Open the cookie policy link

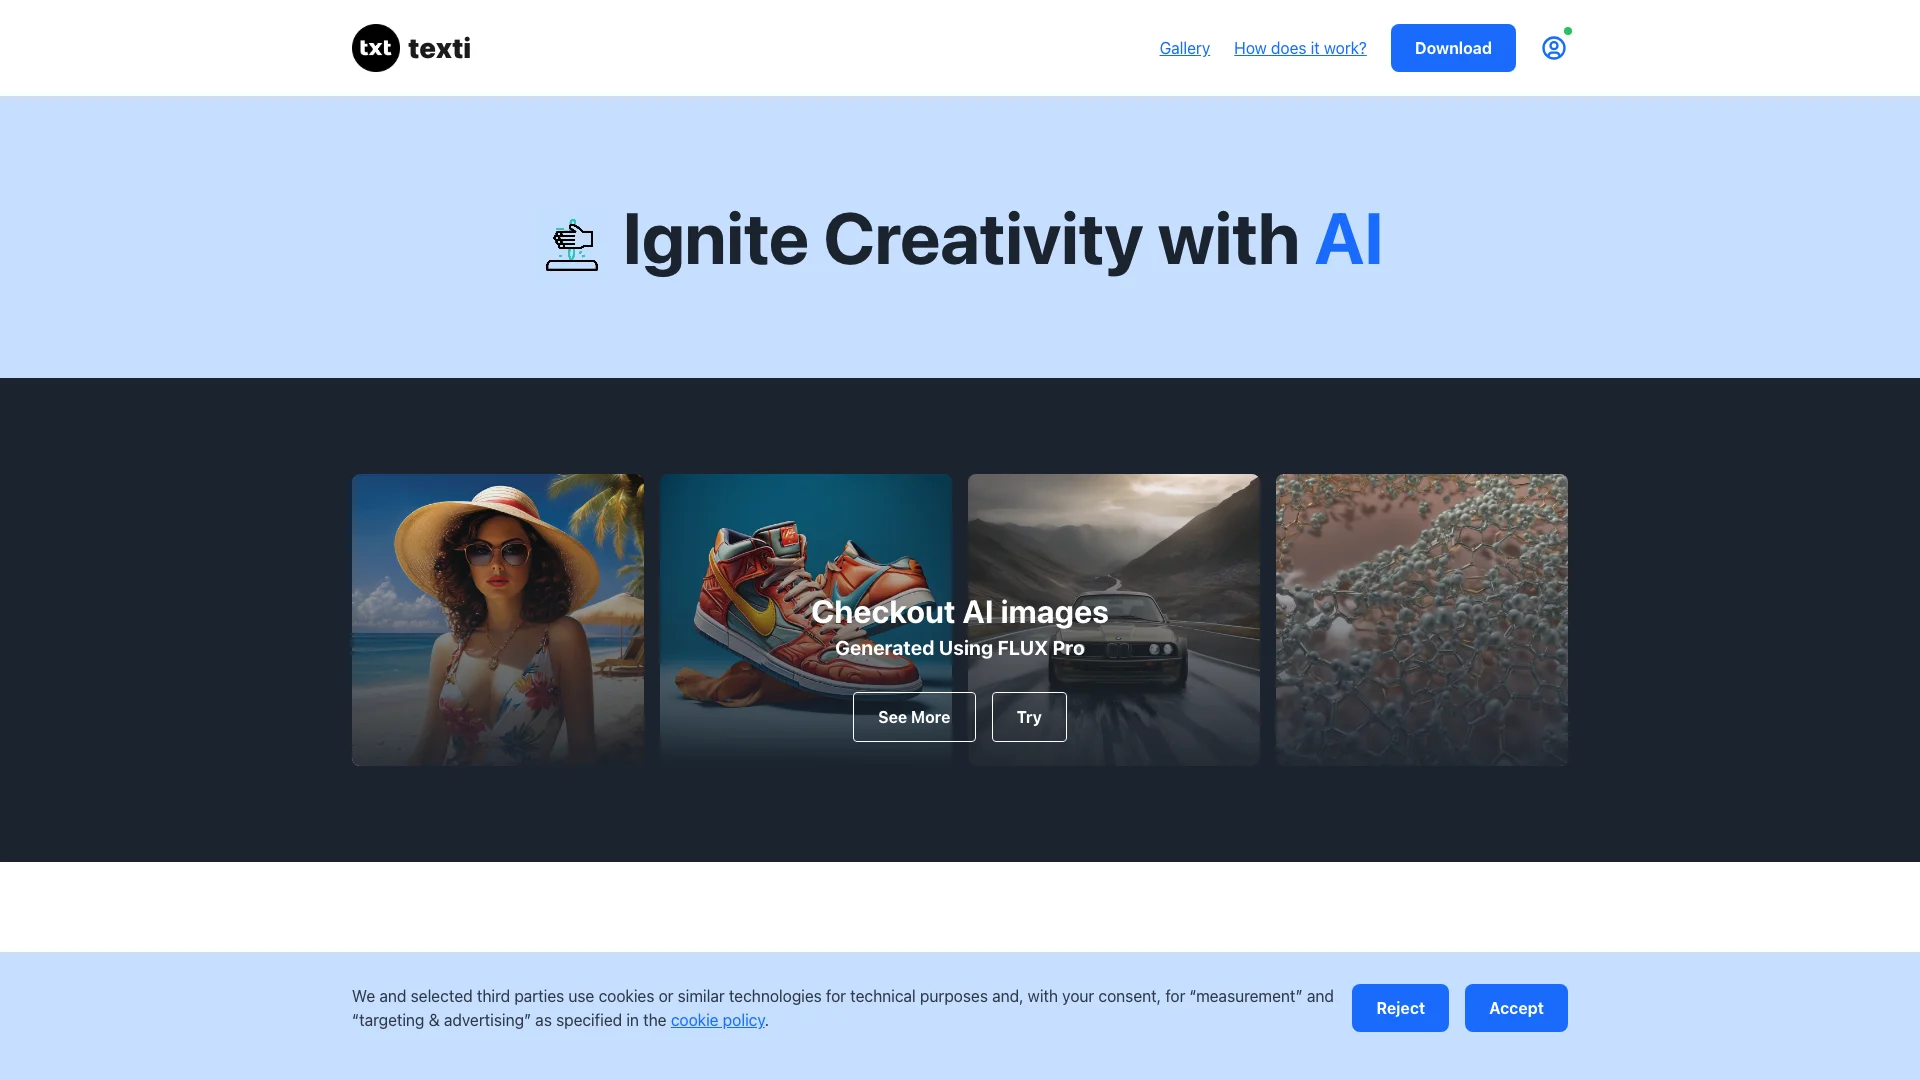tap(717, 1019)
